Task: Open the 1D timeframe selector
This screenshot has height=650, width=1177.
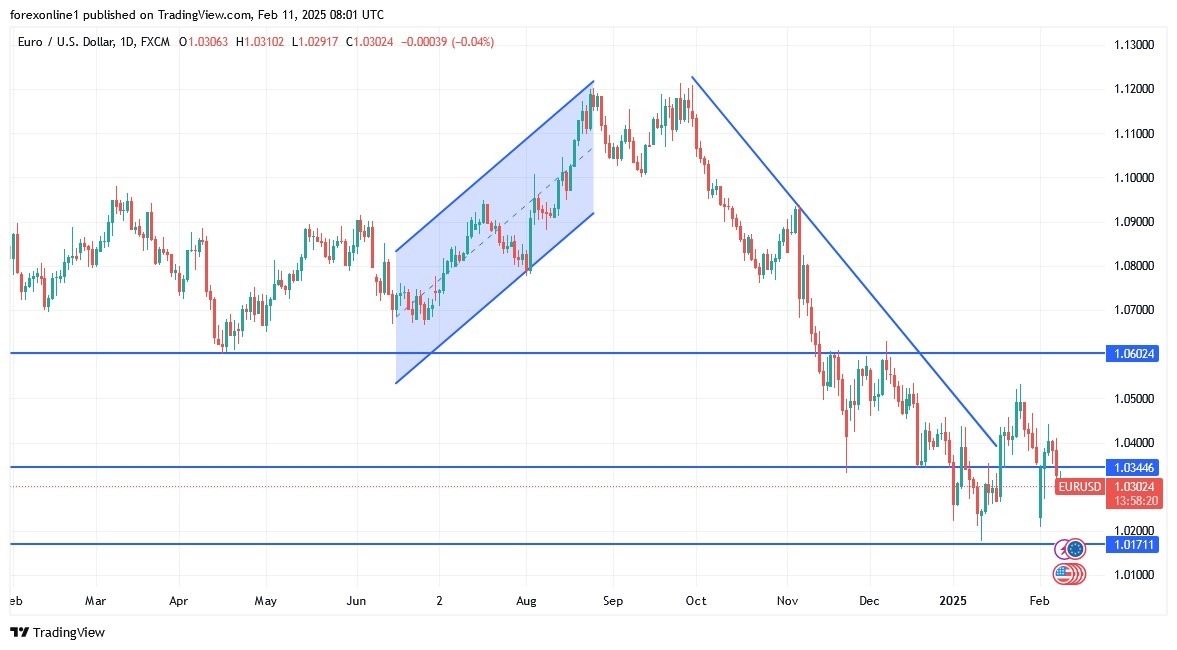Action: (125, 42)
